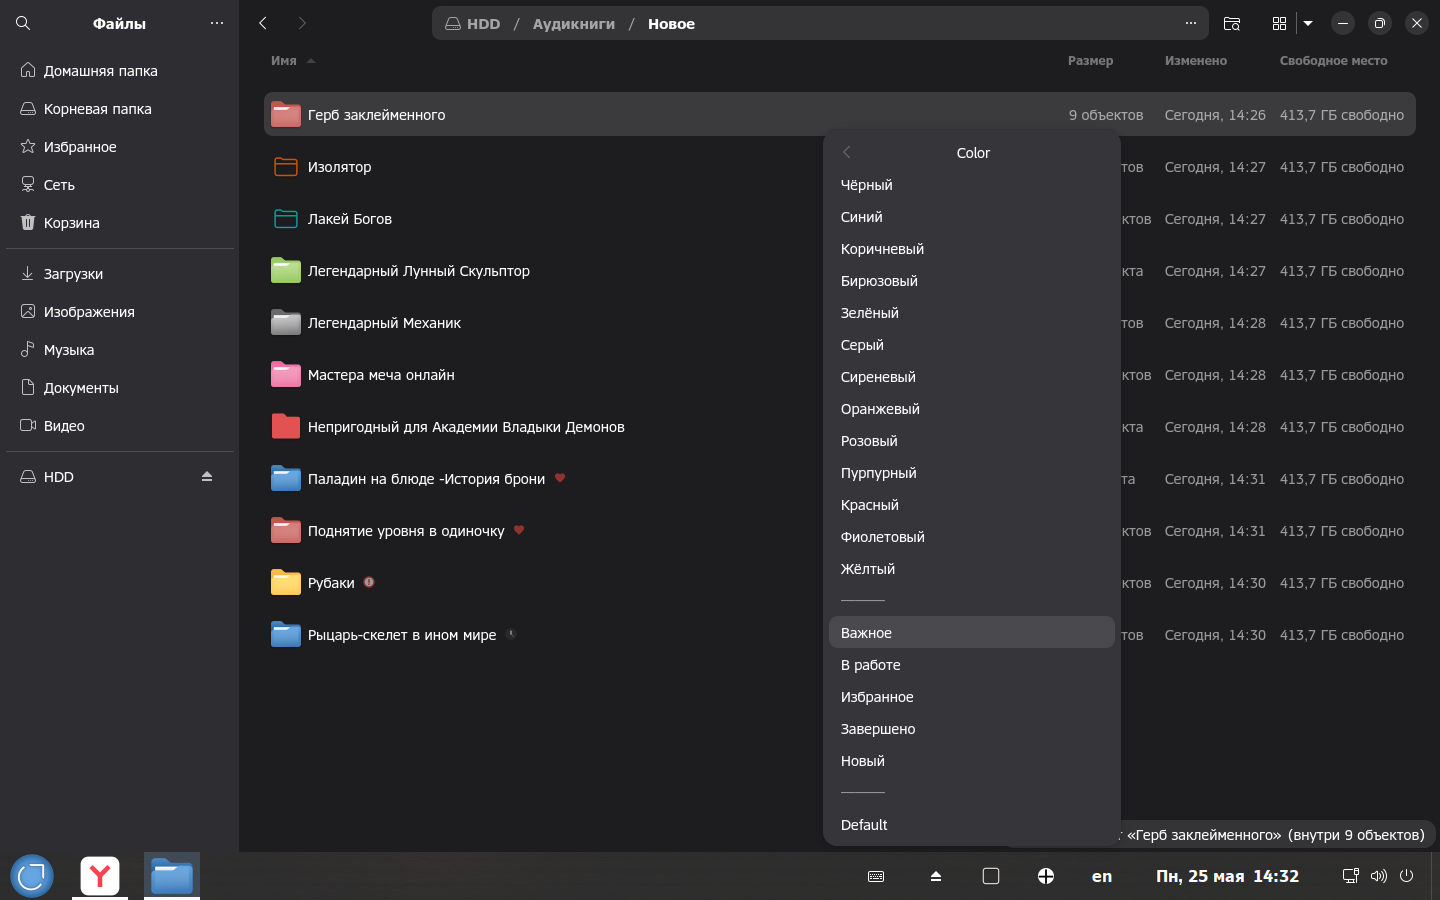Sort files by the Имя column header
The height and width of the screenshot is (900, 1440).
(284, 61)
